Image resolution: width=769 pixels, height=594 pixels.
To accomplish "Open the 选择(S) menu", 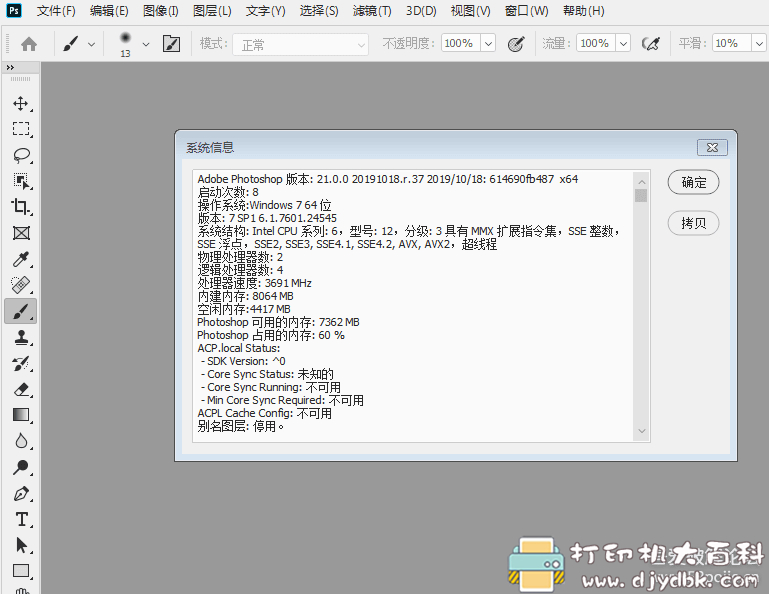I will pos(319,11).
